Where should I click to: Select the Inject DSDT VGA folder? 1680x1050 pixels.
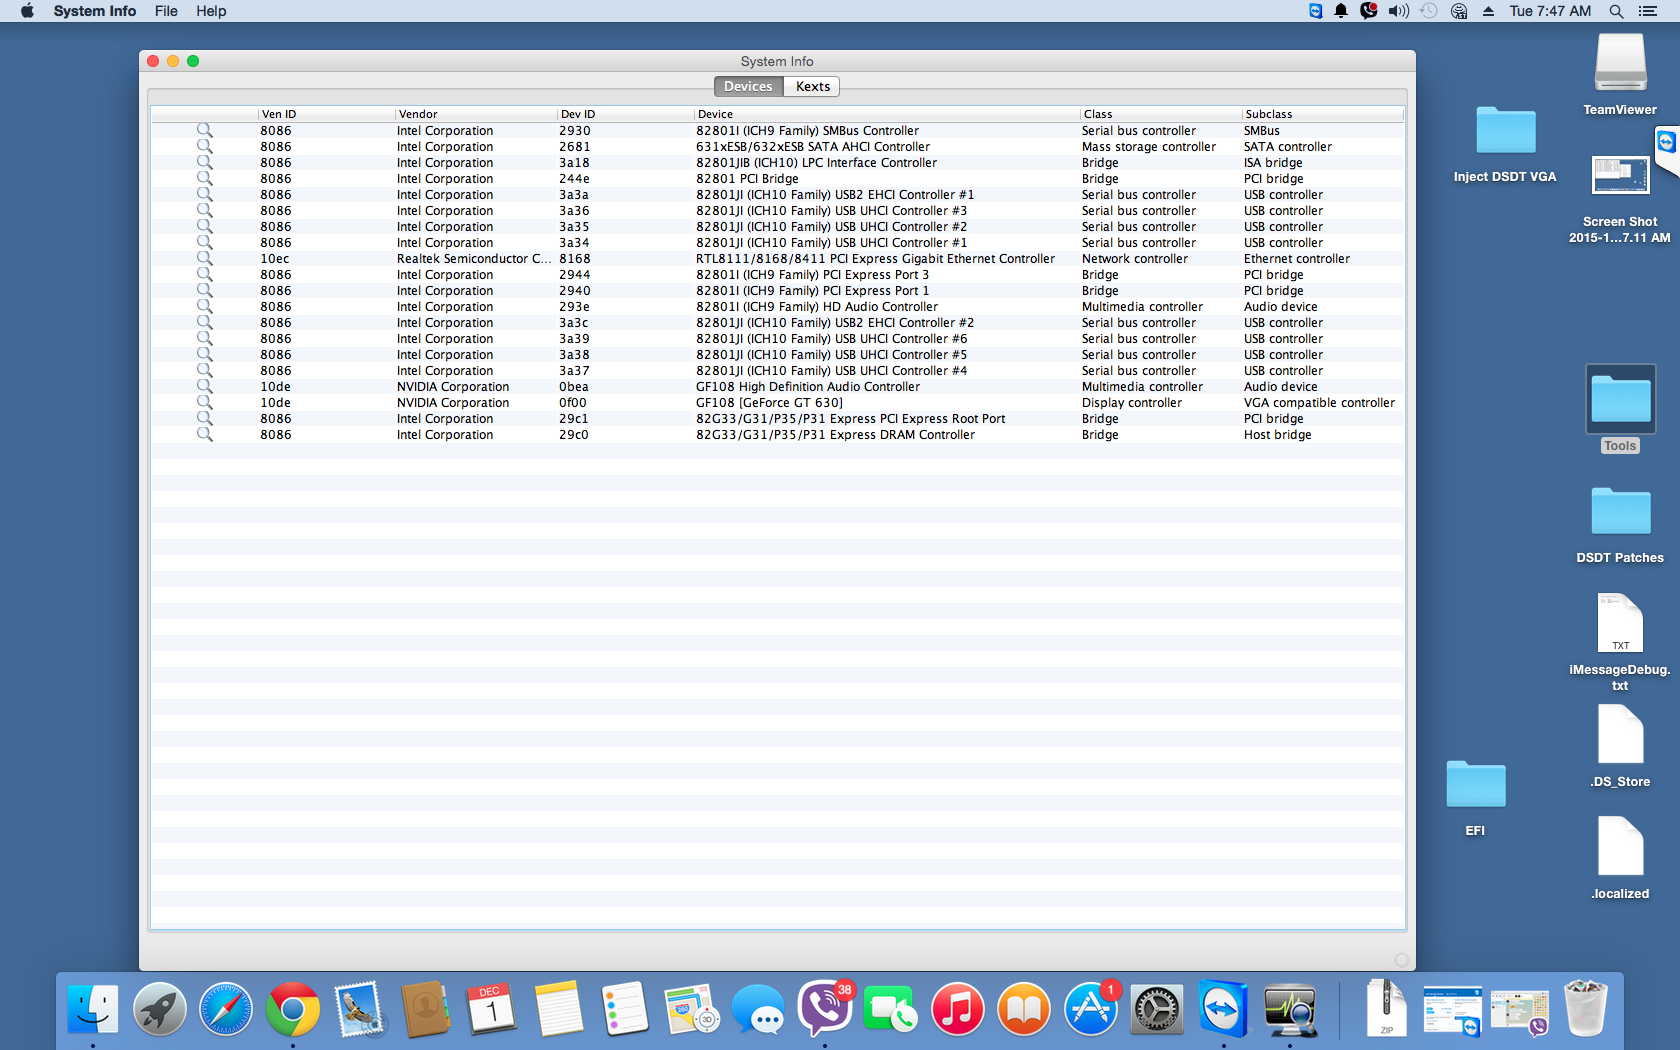coord(1505,144)
